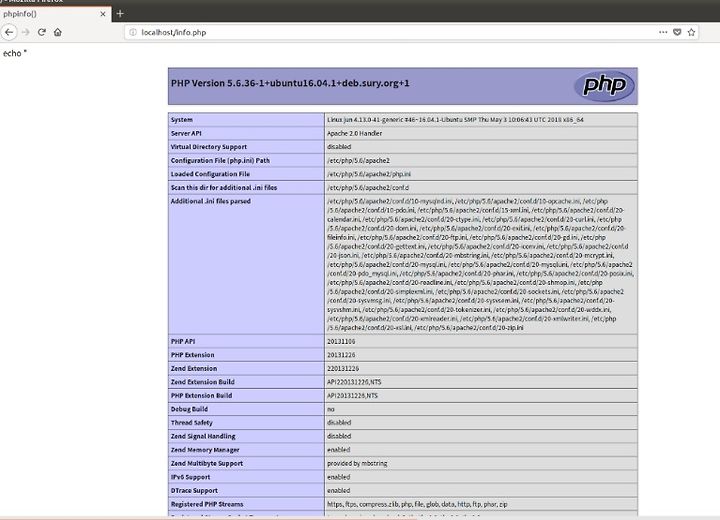Click the Linux kernel system info value
The width and height of the screenshot is (720, 520).
[x=455, y=119]
